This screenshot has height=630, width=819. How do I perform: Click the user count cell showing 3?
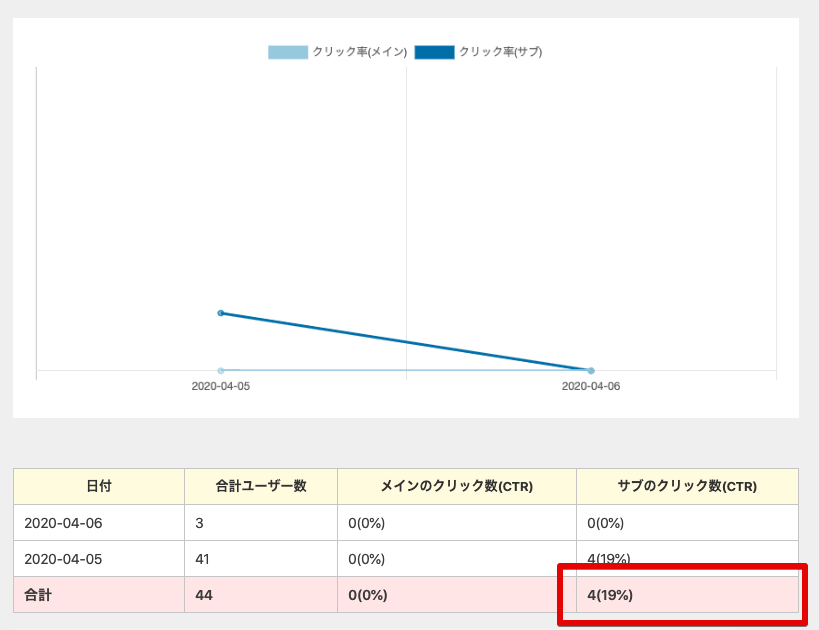(200, 523)
